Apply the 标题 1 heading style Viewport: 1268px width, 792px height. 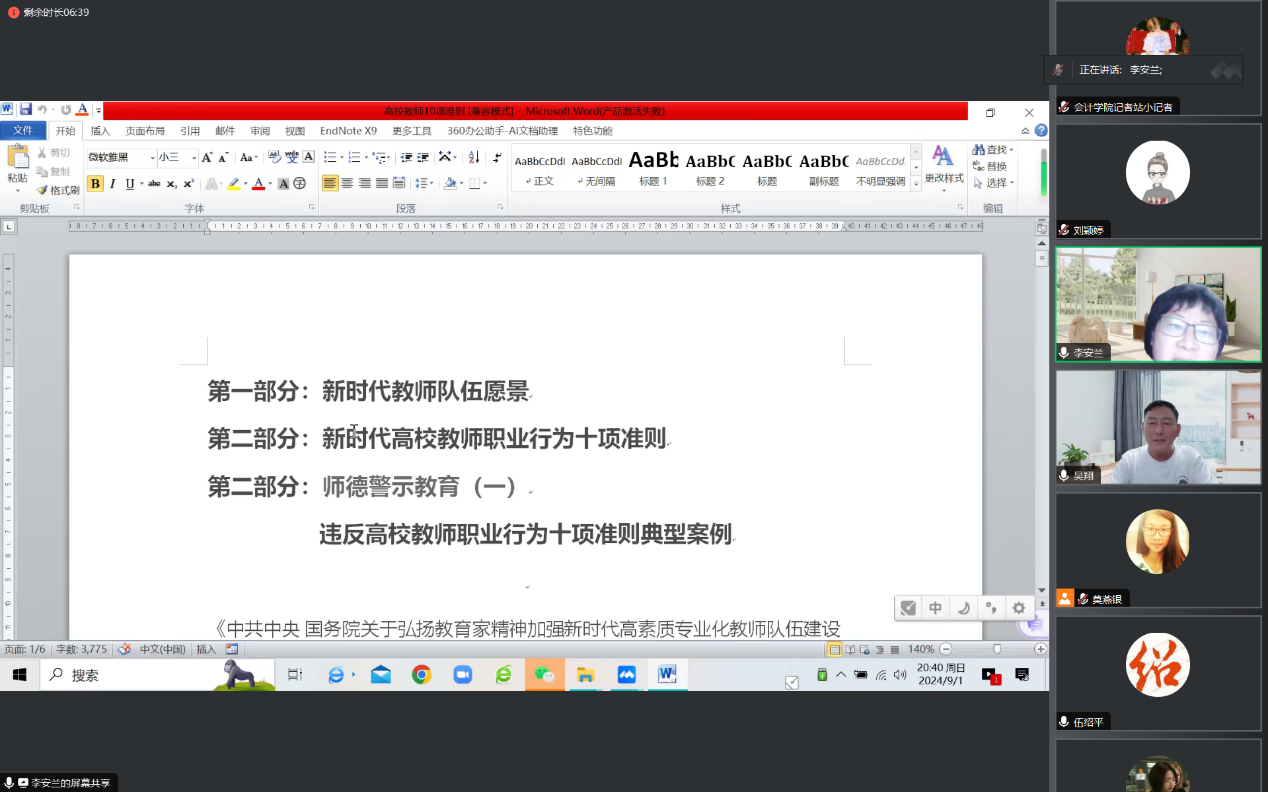coord(653,166)
